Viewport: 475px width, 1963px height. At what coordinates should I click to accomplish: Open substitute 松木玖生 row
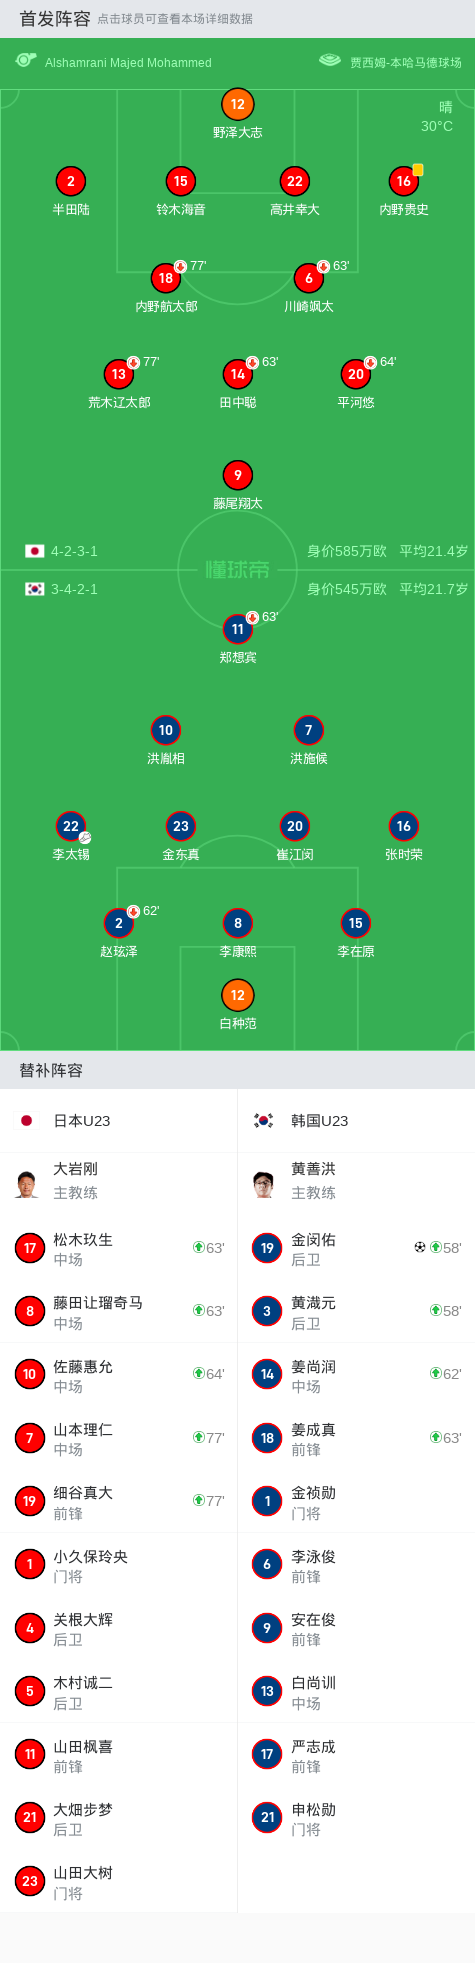pos(119,1248)
